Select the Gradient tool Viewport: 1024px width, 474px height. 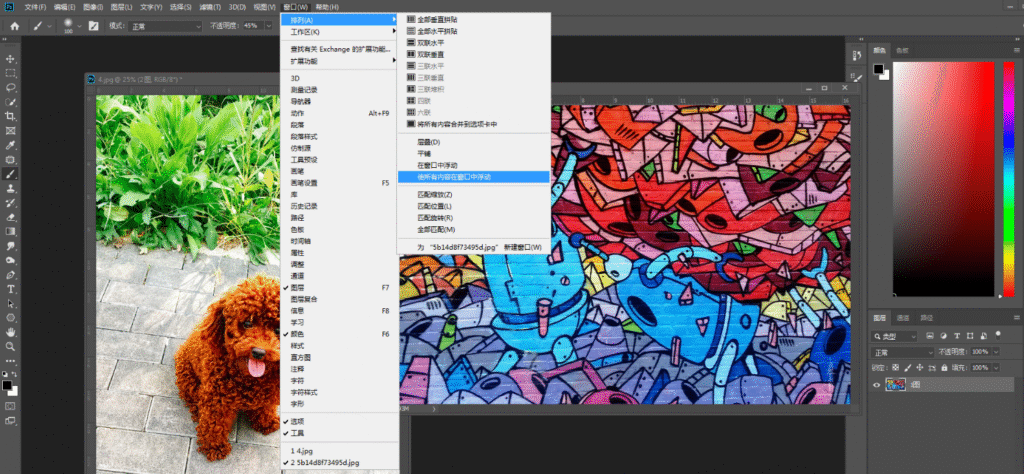[10, 231]
